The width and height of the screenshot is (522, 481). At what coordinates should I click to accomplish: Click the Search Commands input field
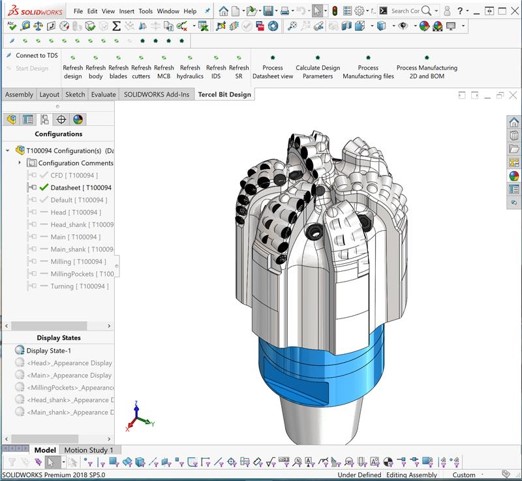tap(405, 11)
